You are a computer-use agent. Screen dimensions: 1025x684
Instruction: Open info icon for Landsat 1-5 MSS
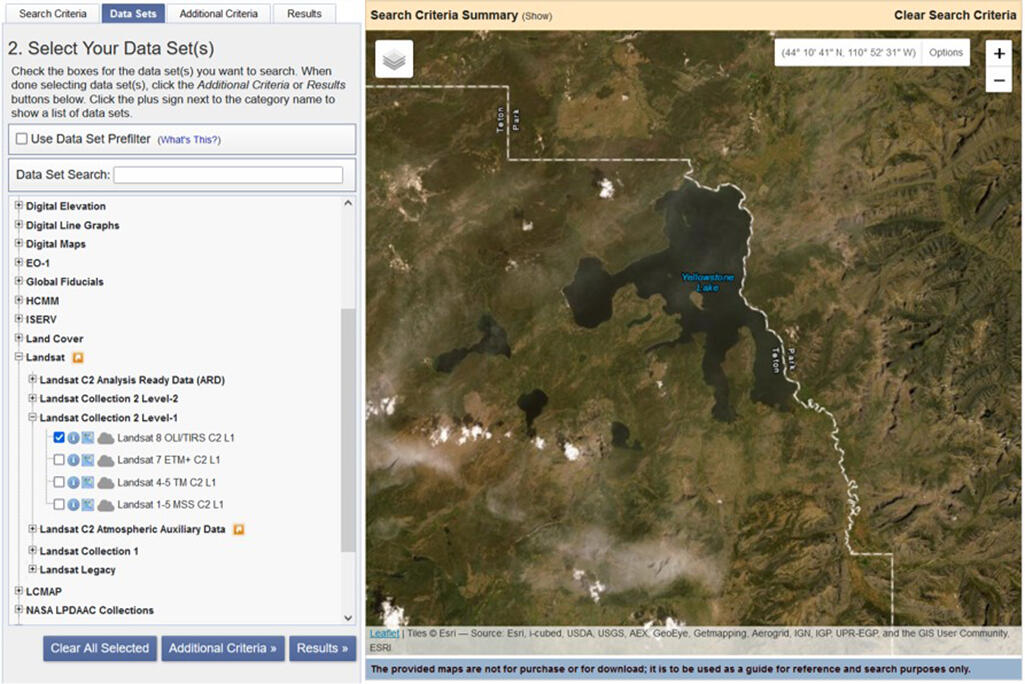click(x=73, y=504)
